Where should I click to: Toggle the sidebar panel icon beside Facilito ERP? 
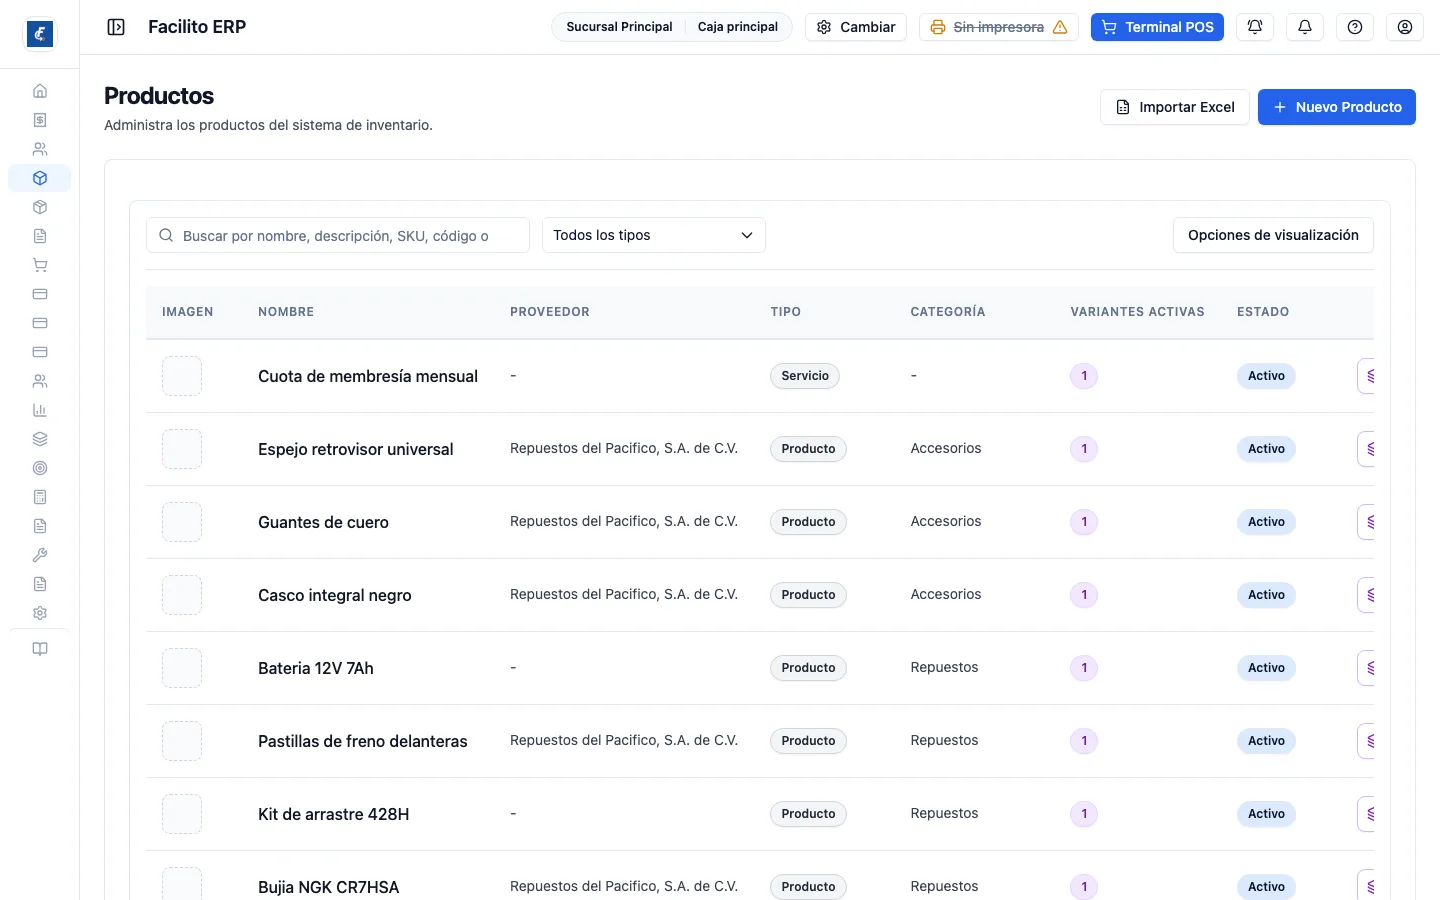coord(116,27)
